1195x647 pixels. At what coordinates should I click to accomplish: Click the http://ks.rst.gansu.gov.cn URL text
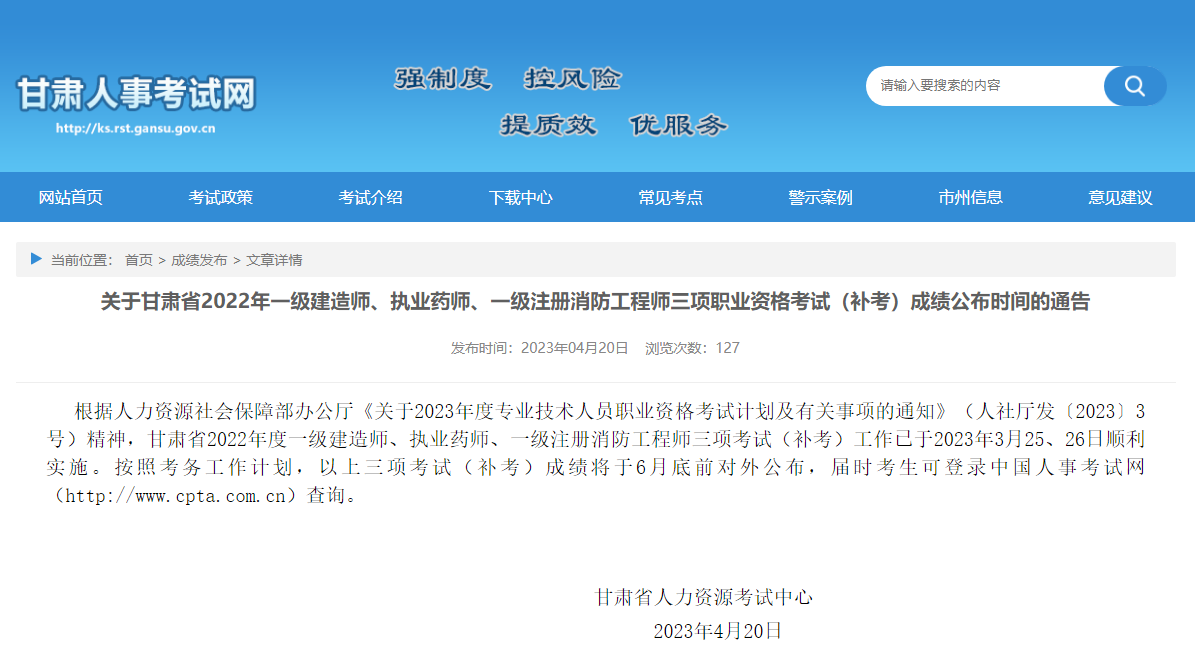click(x=136, y=128)
